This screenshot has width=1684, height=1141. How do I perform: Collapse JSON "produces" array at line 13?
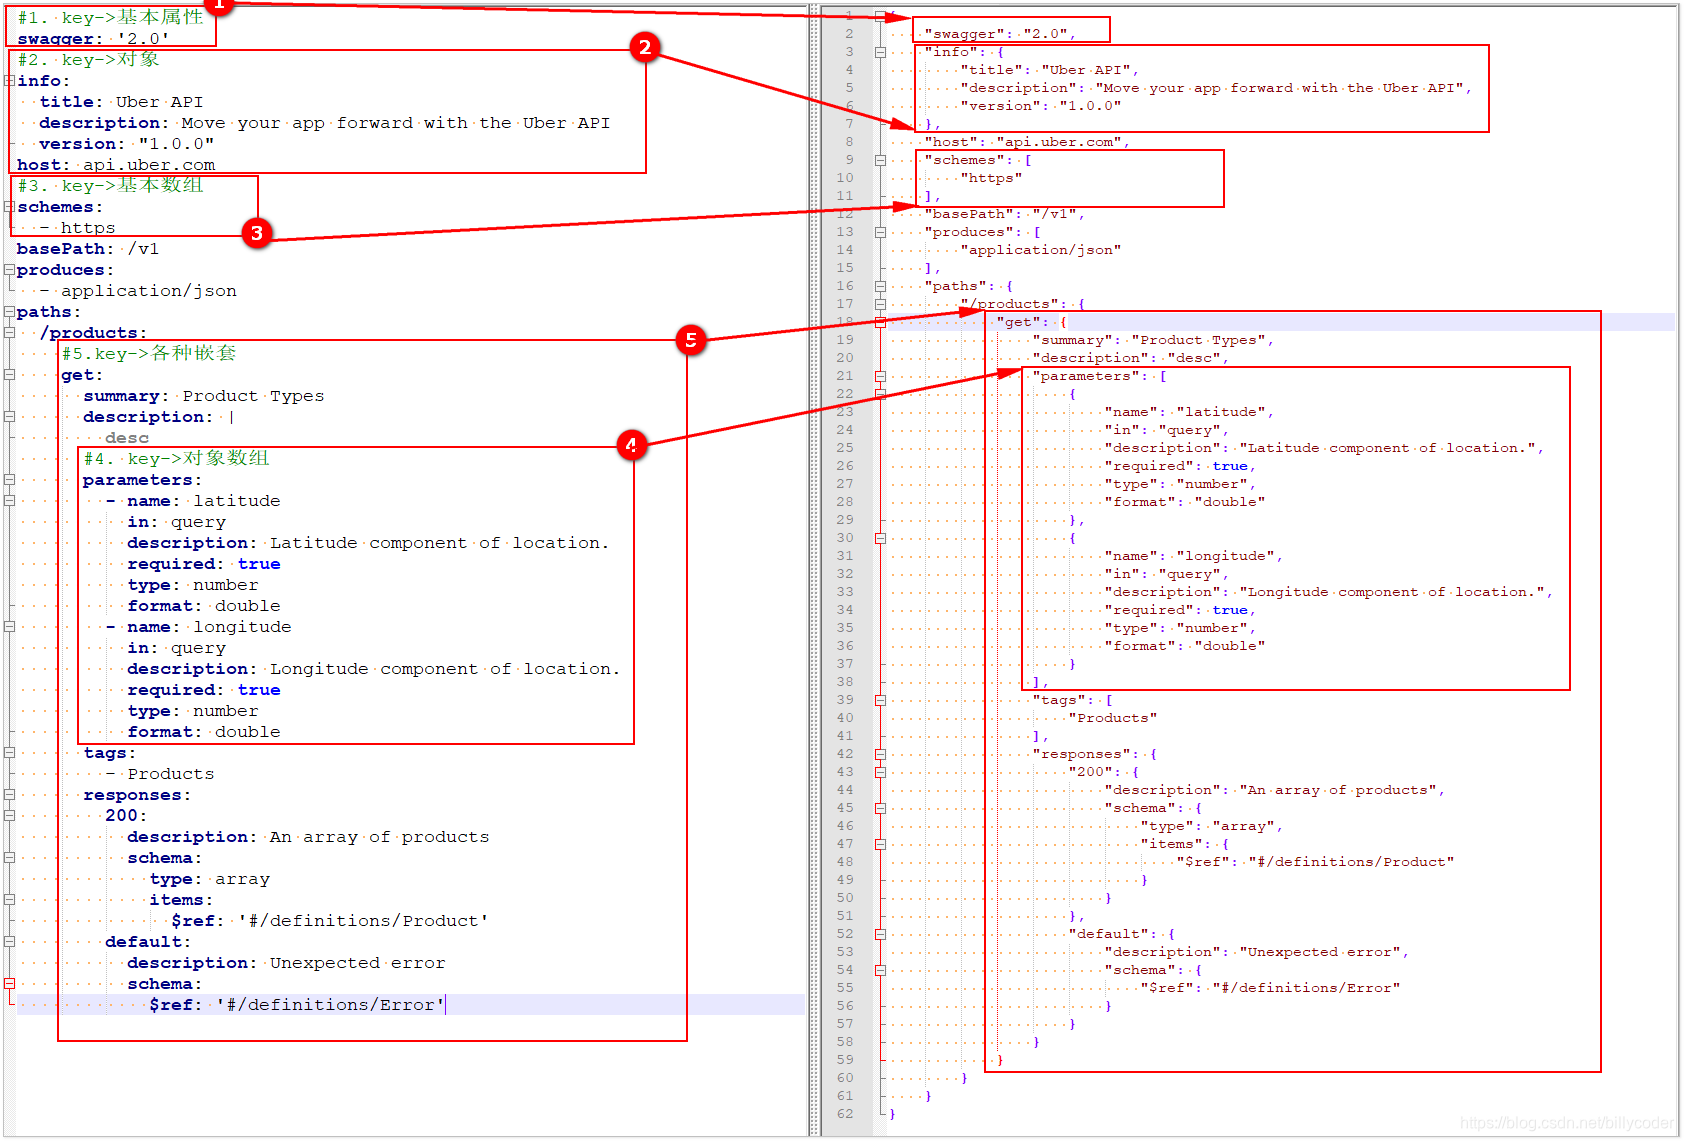[880, 232]
